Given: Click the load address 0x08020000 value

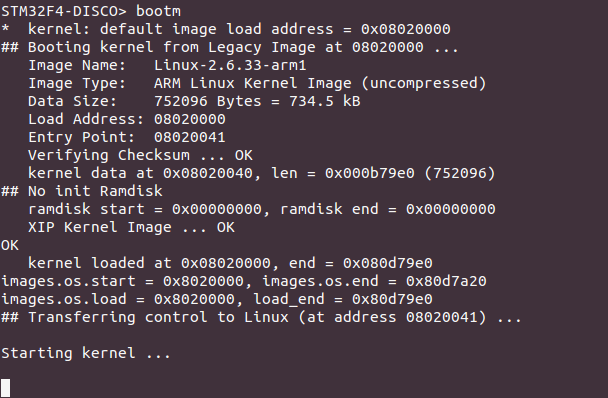Looking at the screenshot, I should click(406, 29).
